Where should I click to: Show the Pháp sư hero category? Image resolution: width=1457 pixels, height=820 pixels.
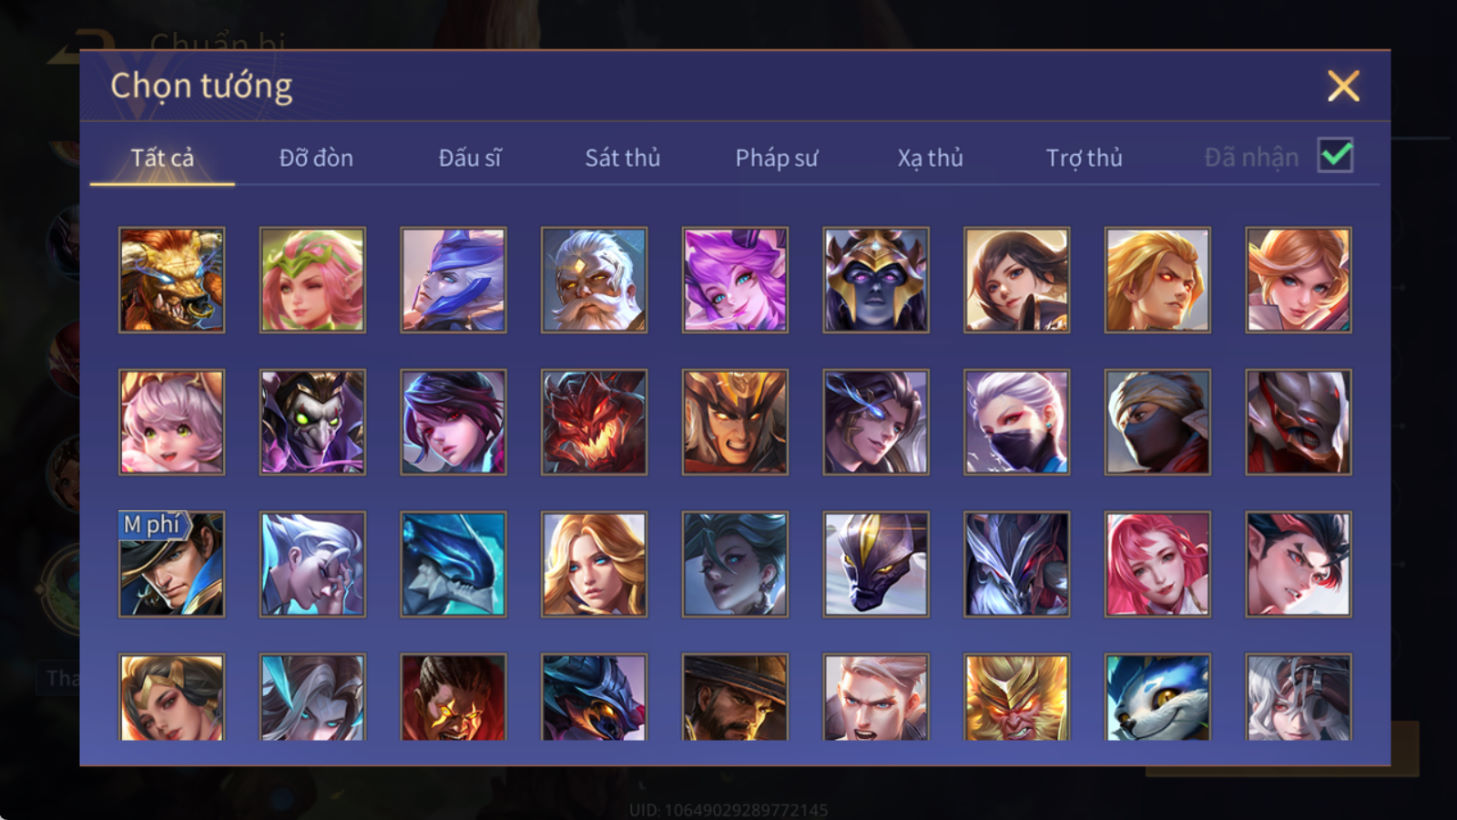point(776,158)
